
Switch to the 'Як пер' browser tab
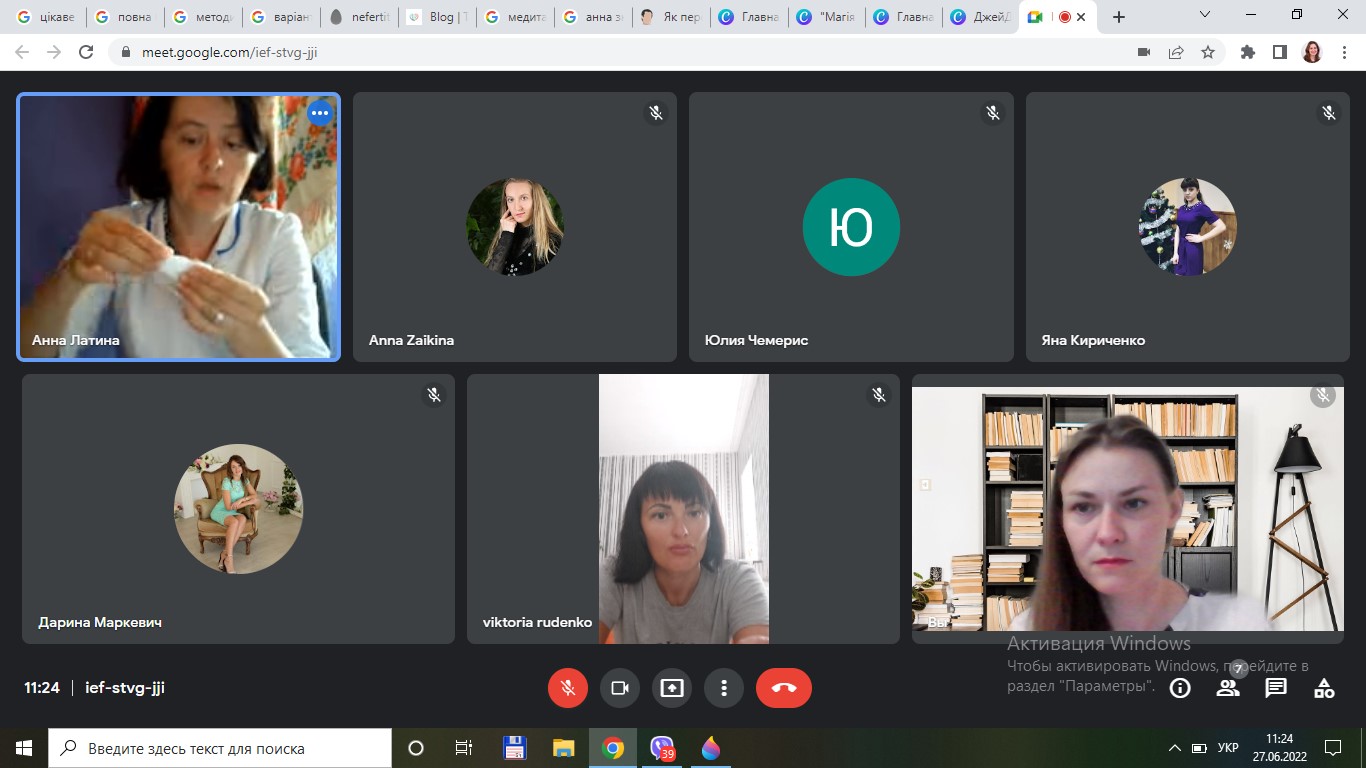point(670,17)
